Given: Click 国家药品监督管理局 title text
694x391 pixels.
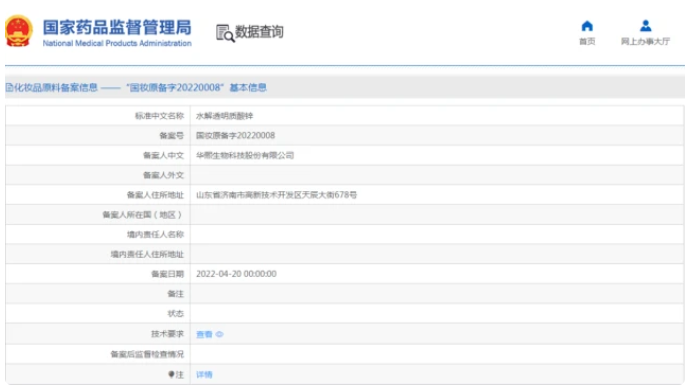Looking at the screenshot, I should tap(117, 27).
